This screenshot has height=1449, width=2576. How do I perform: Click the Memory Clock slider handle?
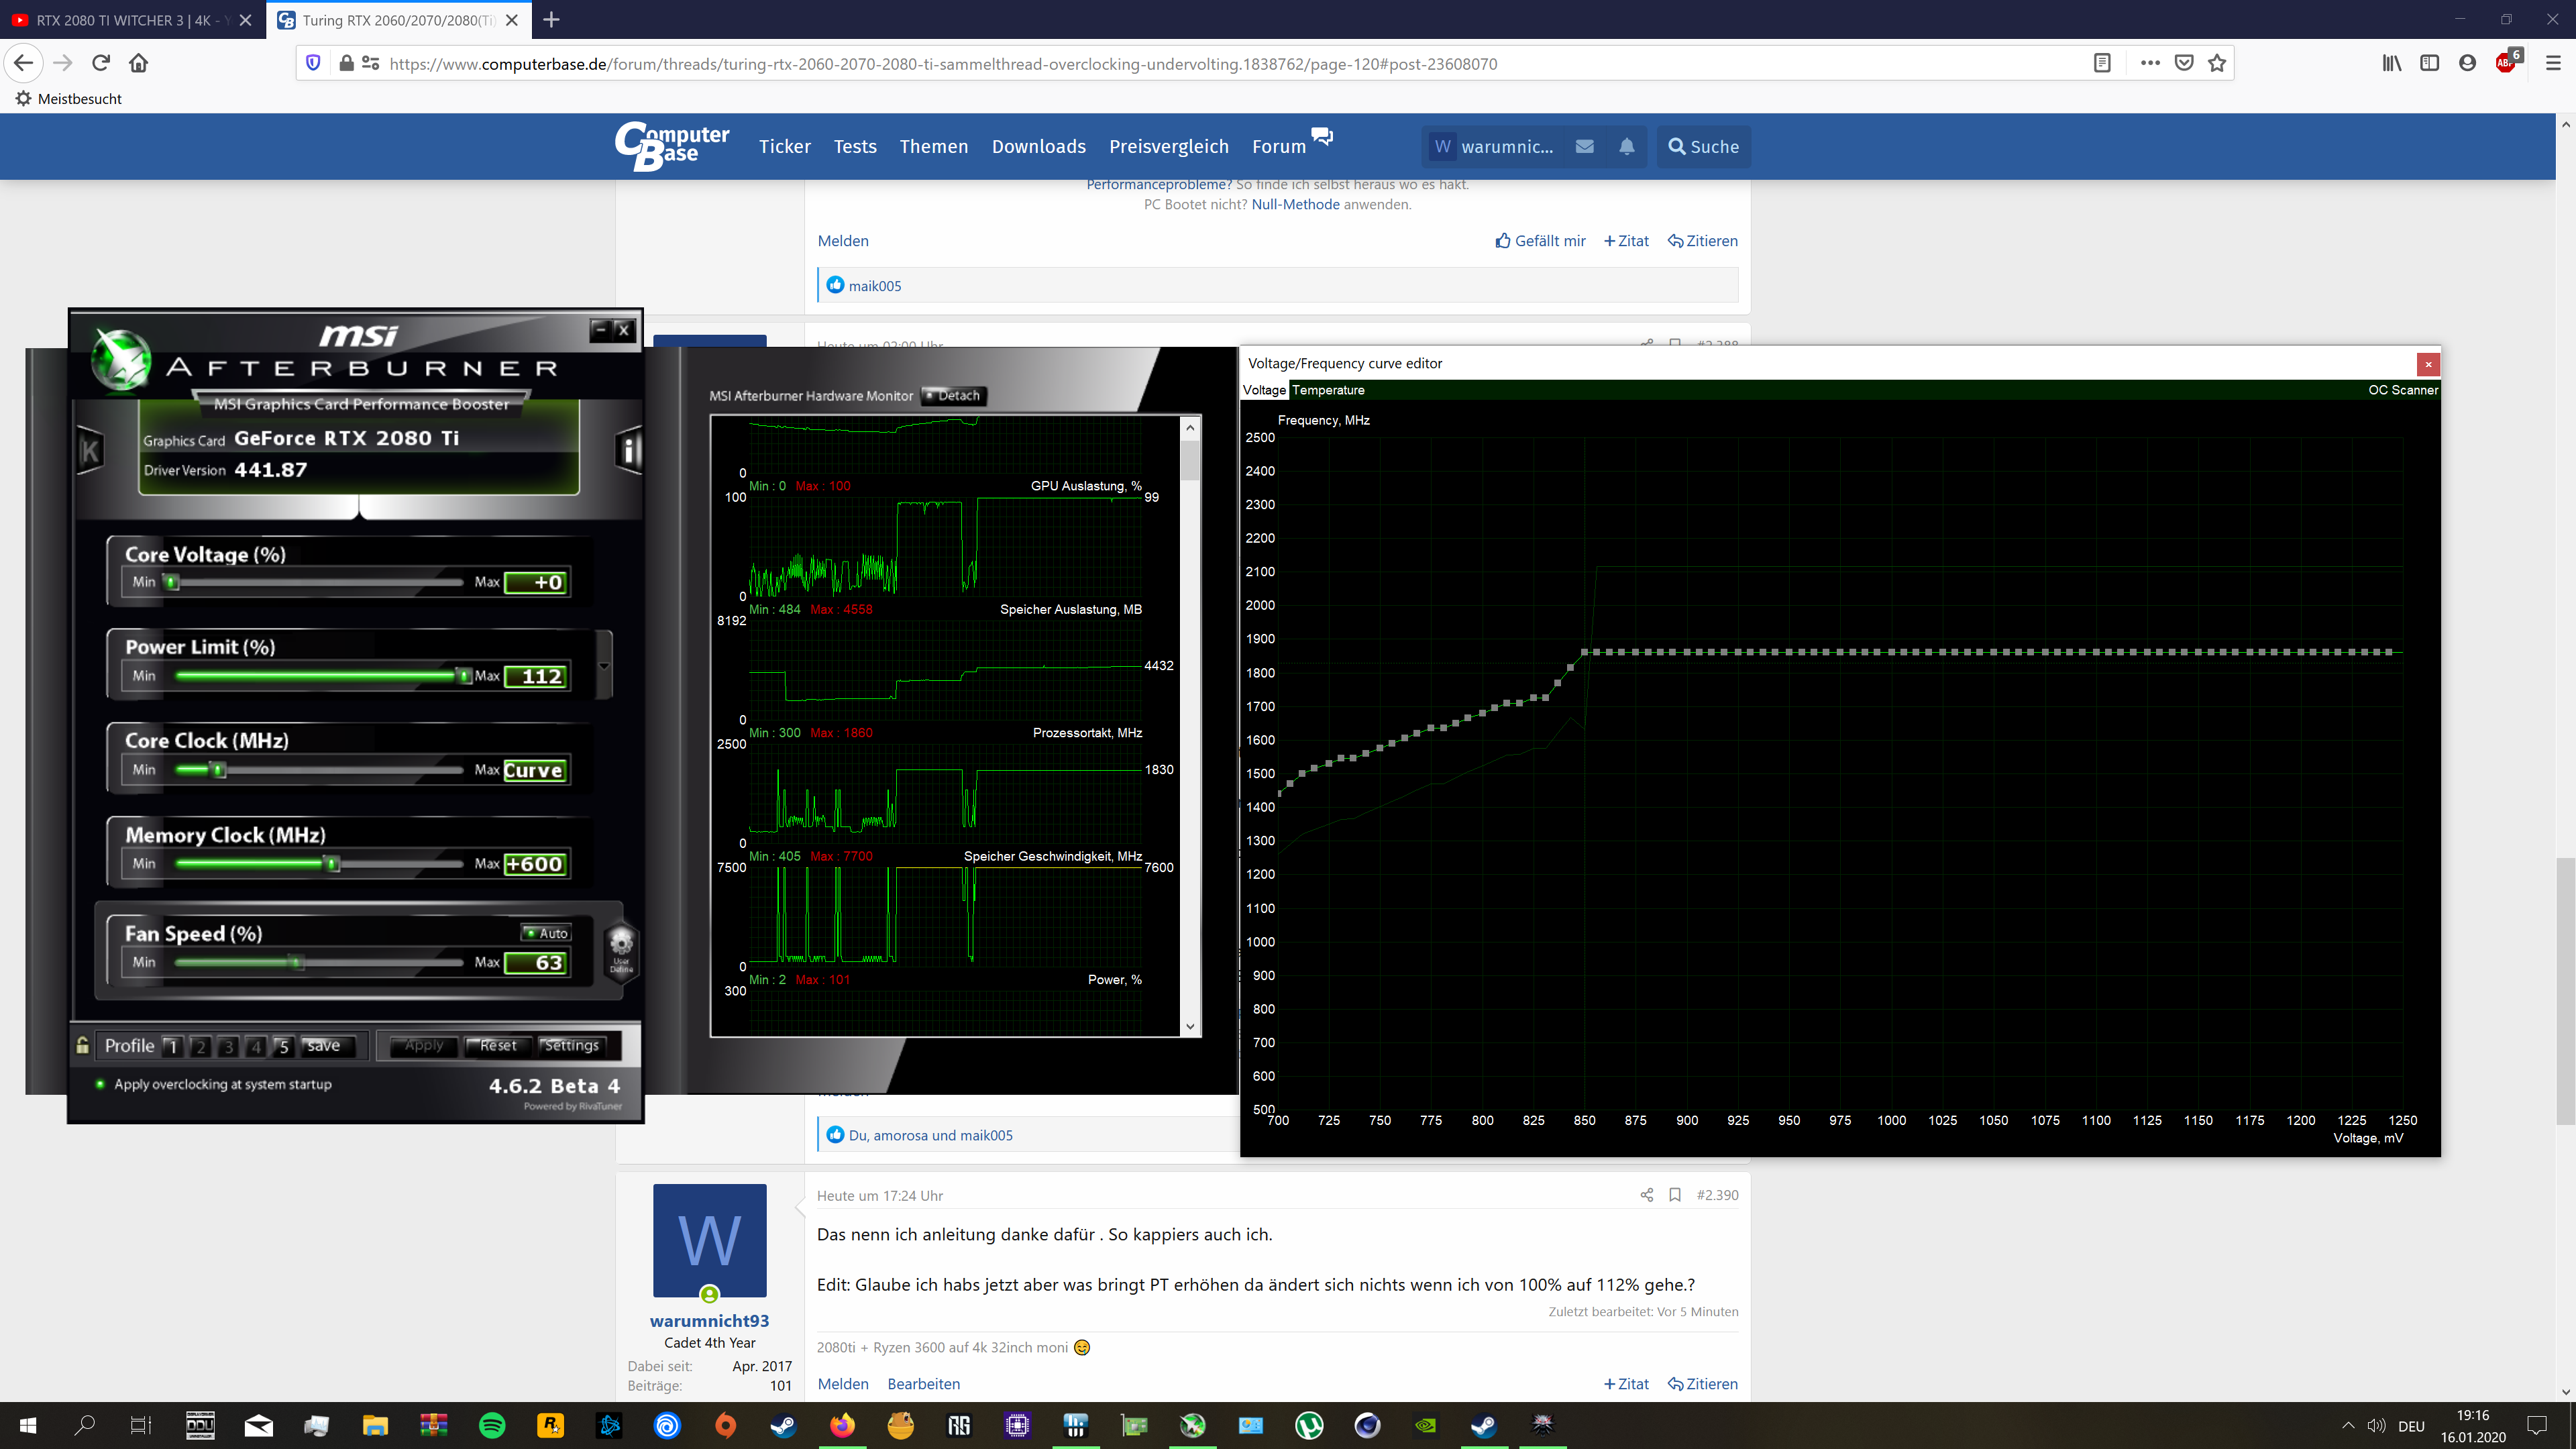click(332, 862)
